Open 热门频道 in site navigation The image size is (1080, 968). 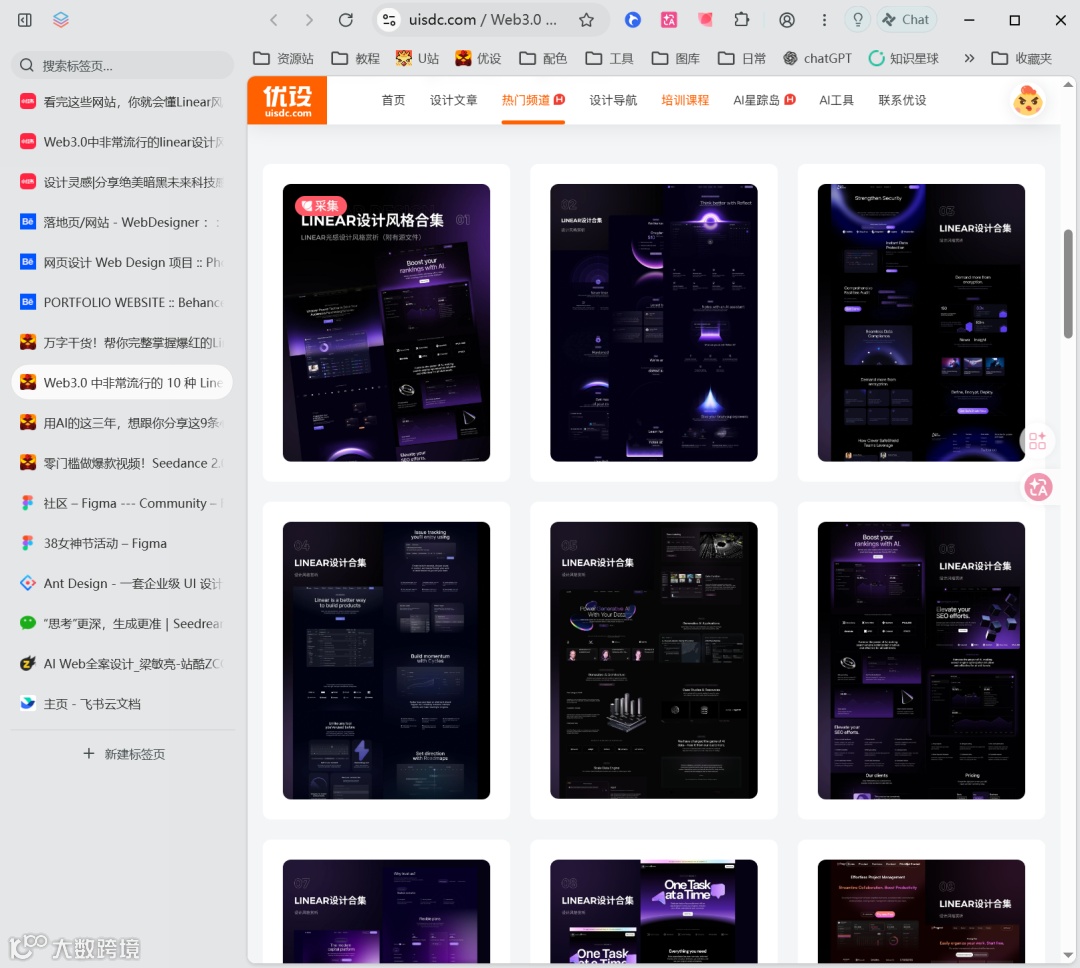(532, 101)
